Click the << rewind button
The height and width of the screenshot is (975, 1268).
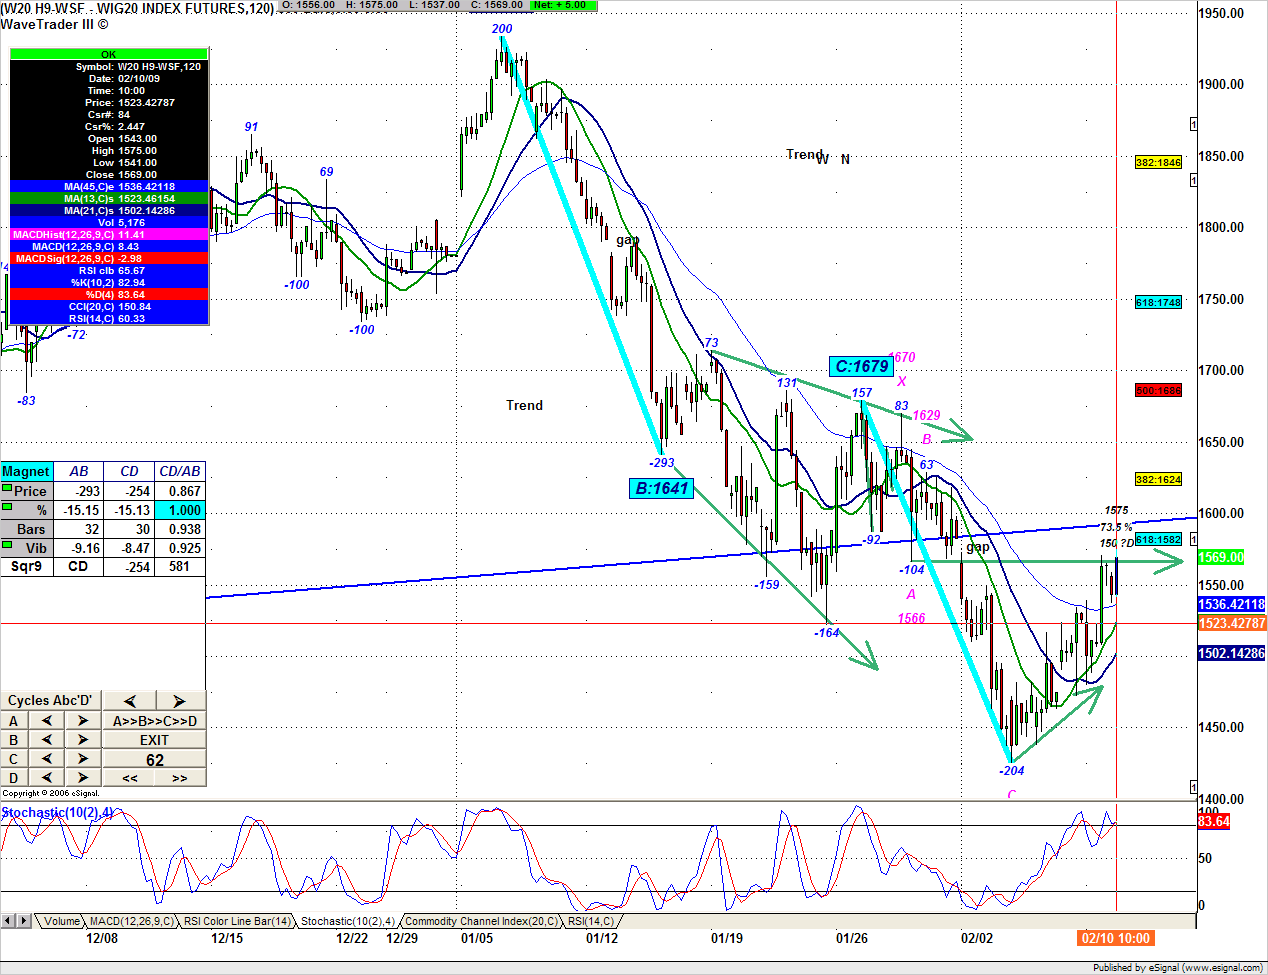[x=129, y=778]
